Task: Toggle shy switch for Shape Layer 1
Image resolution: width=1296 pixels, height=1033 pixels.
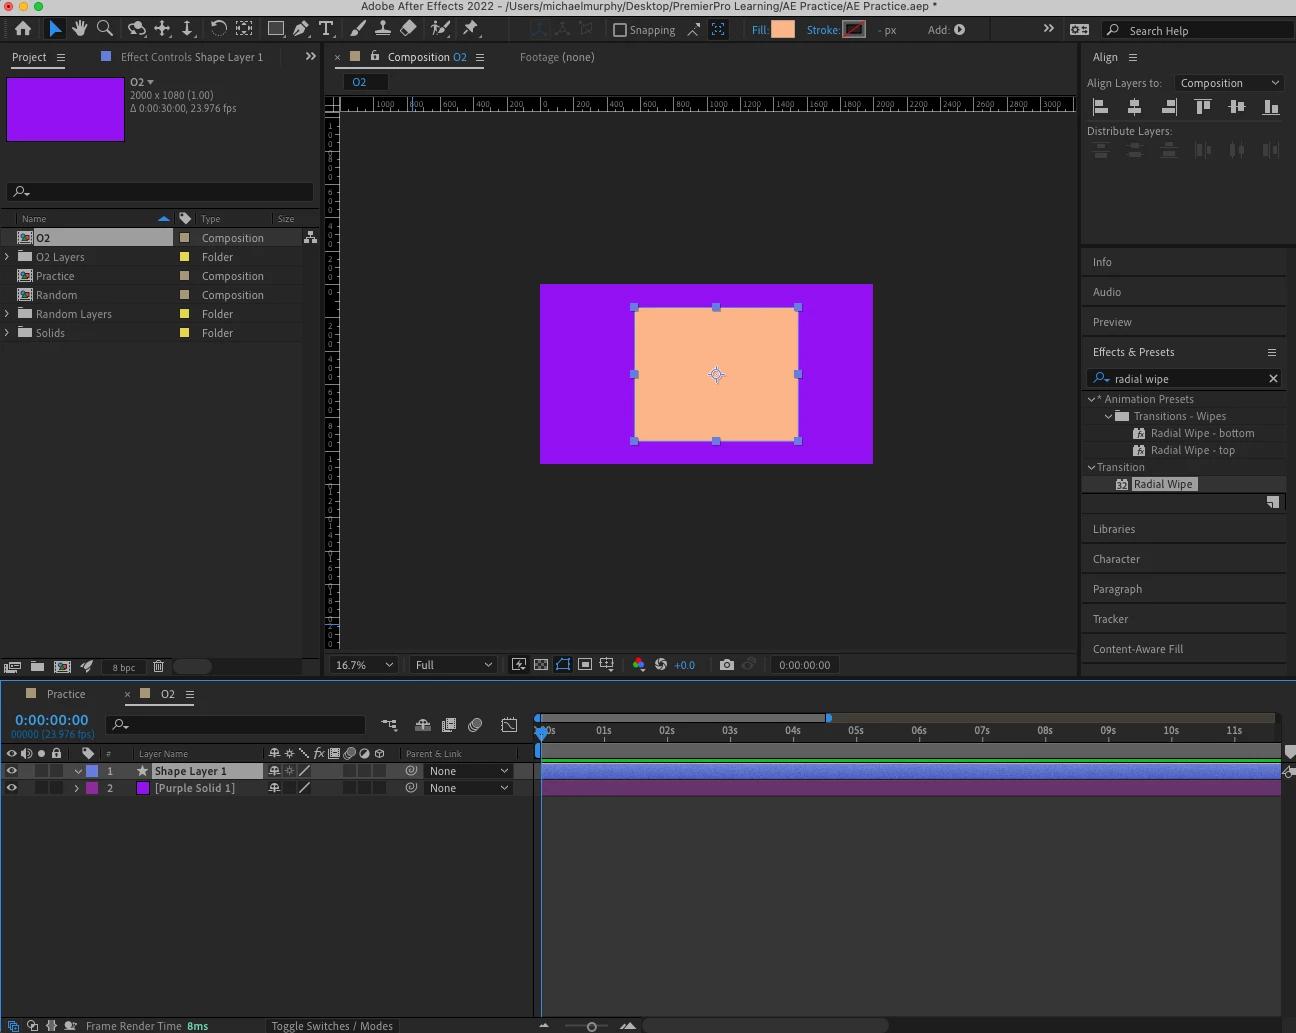Action: pyautogui.click(x=274, y=771)
